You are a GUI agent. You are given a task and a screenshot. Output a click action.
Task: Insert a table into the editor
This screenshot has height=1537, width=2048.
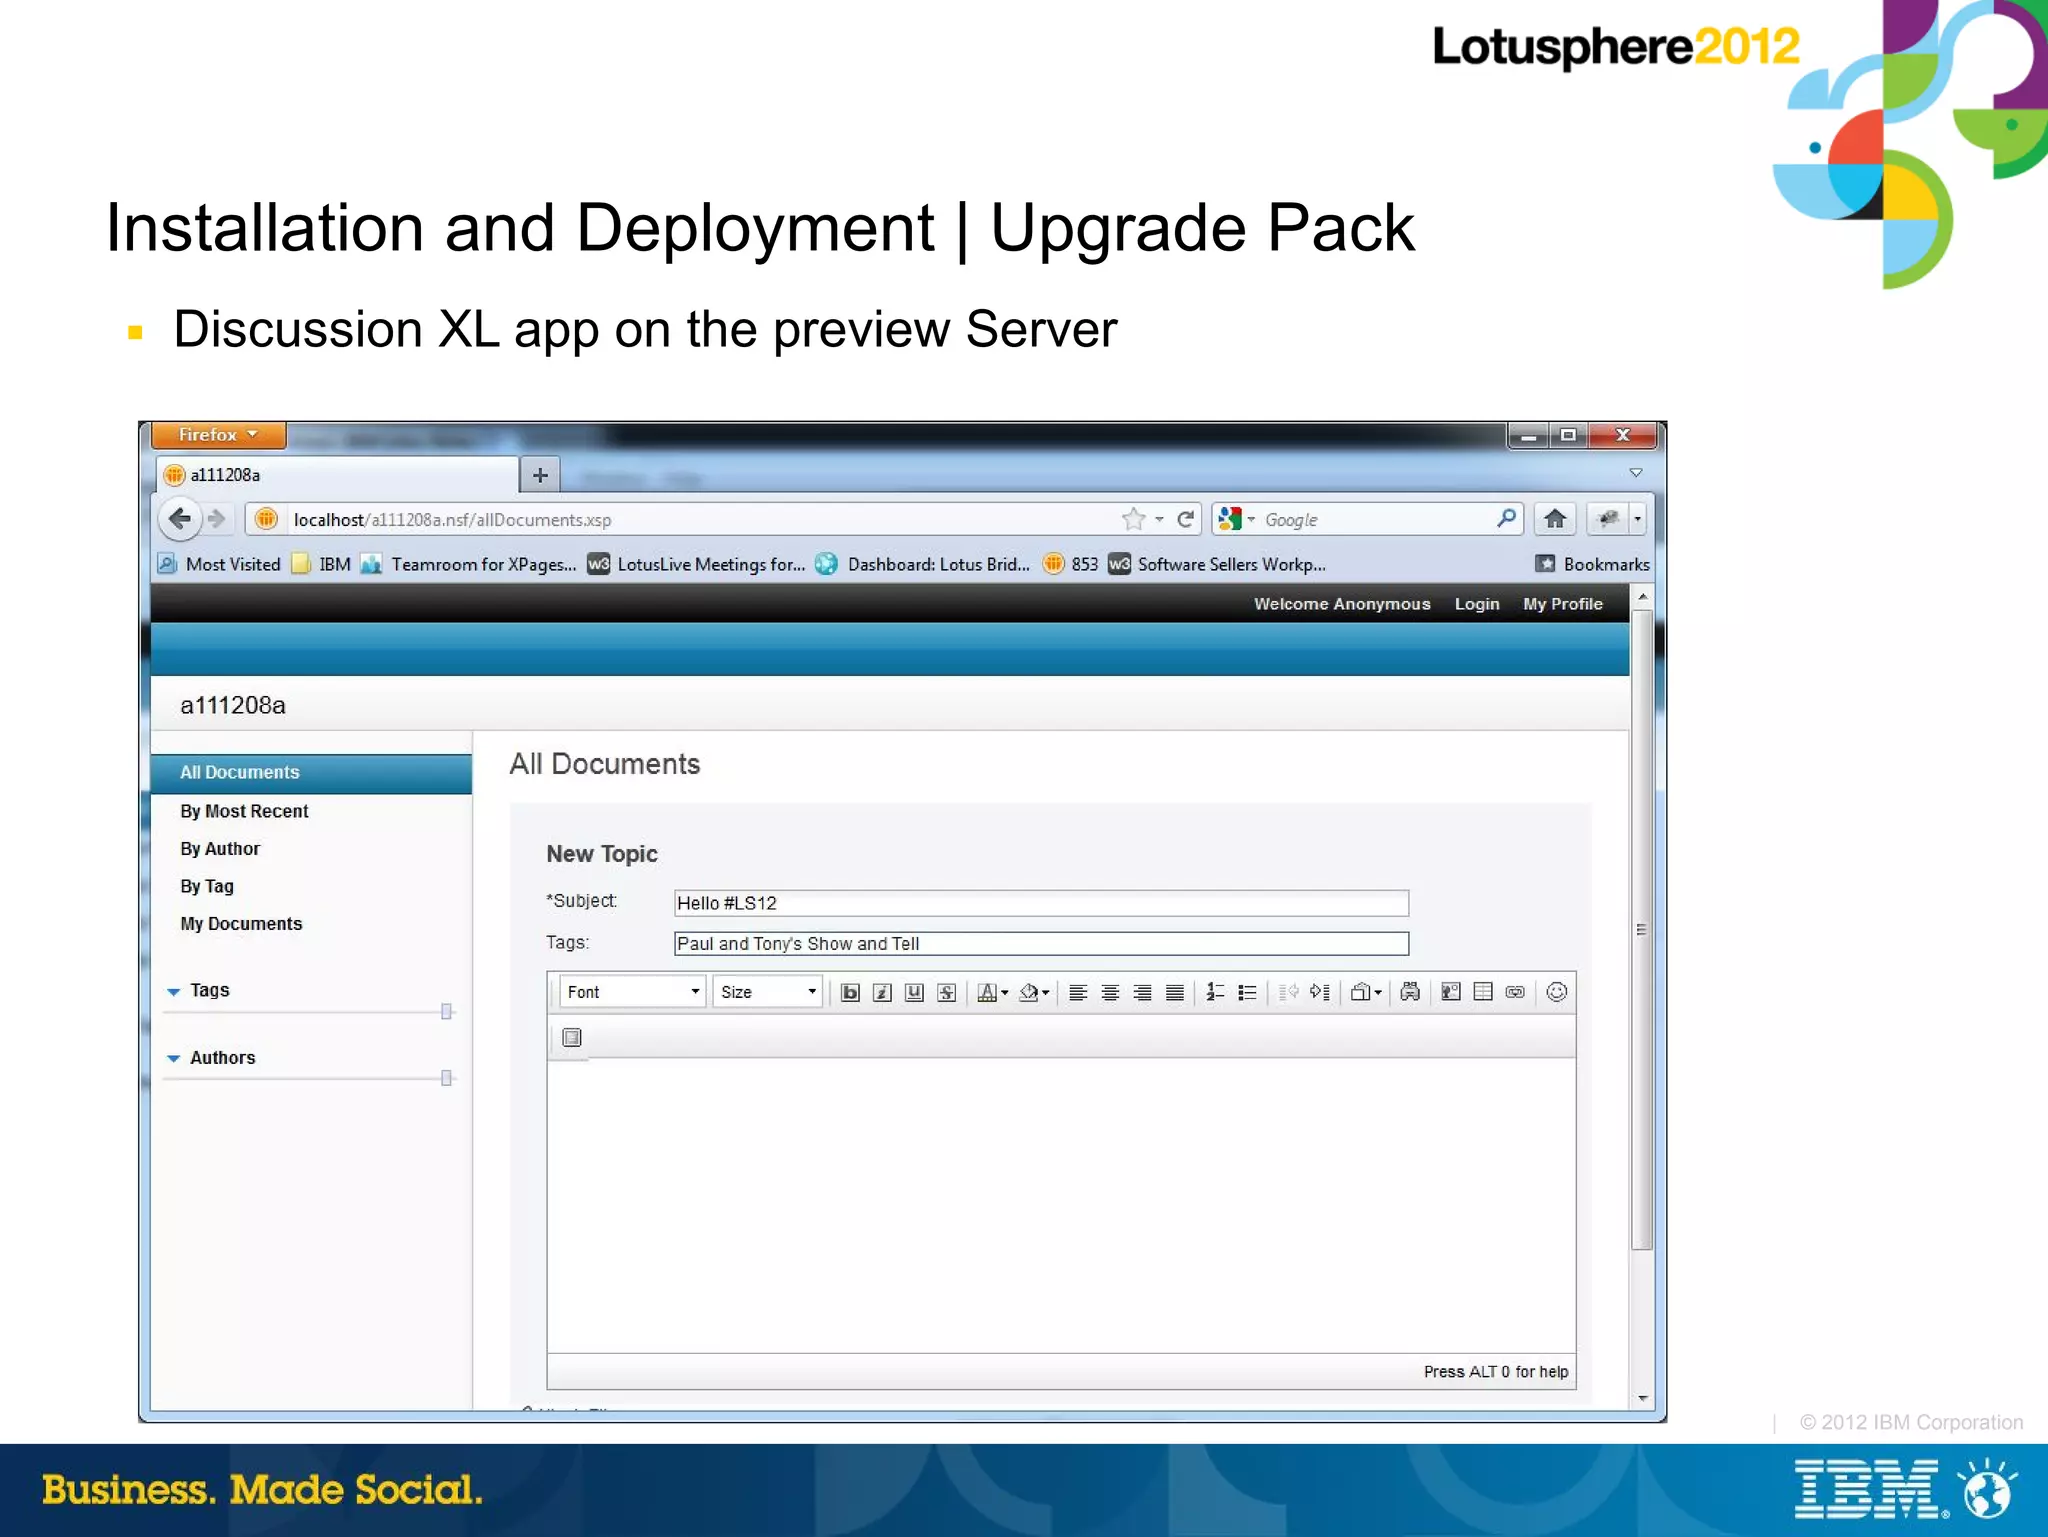point(1483,992)
